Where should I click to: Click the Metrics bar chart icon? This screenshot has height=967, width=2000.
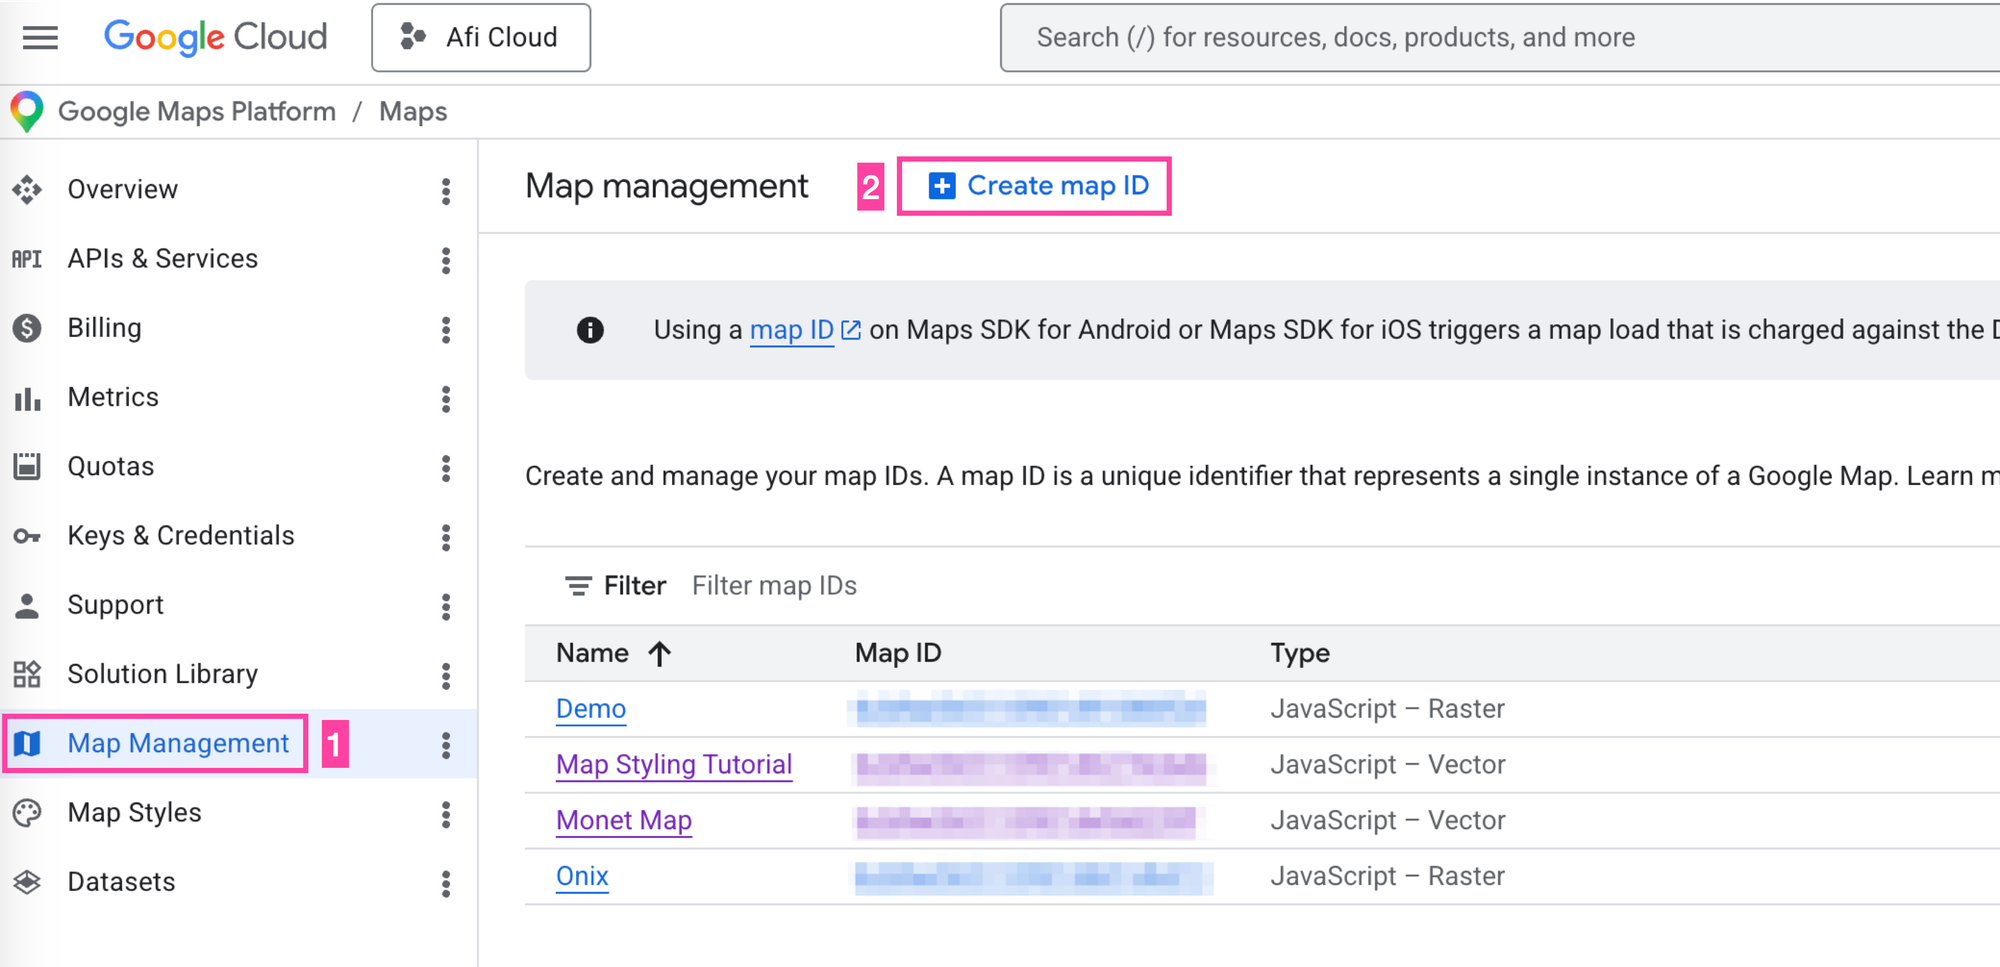(x=27, y=399)
